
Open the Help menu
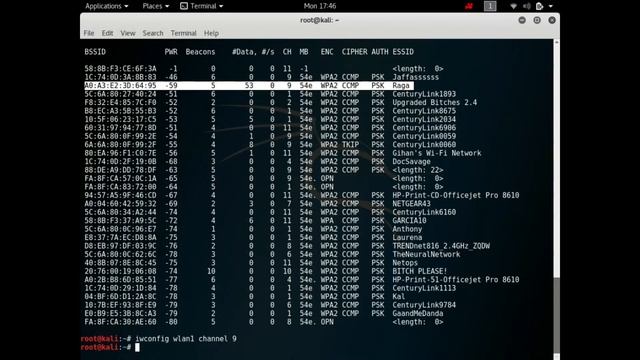tap(211, 33)
